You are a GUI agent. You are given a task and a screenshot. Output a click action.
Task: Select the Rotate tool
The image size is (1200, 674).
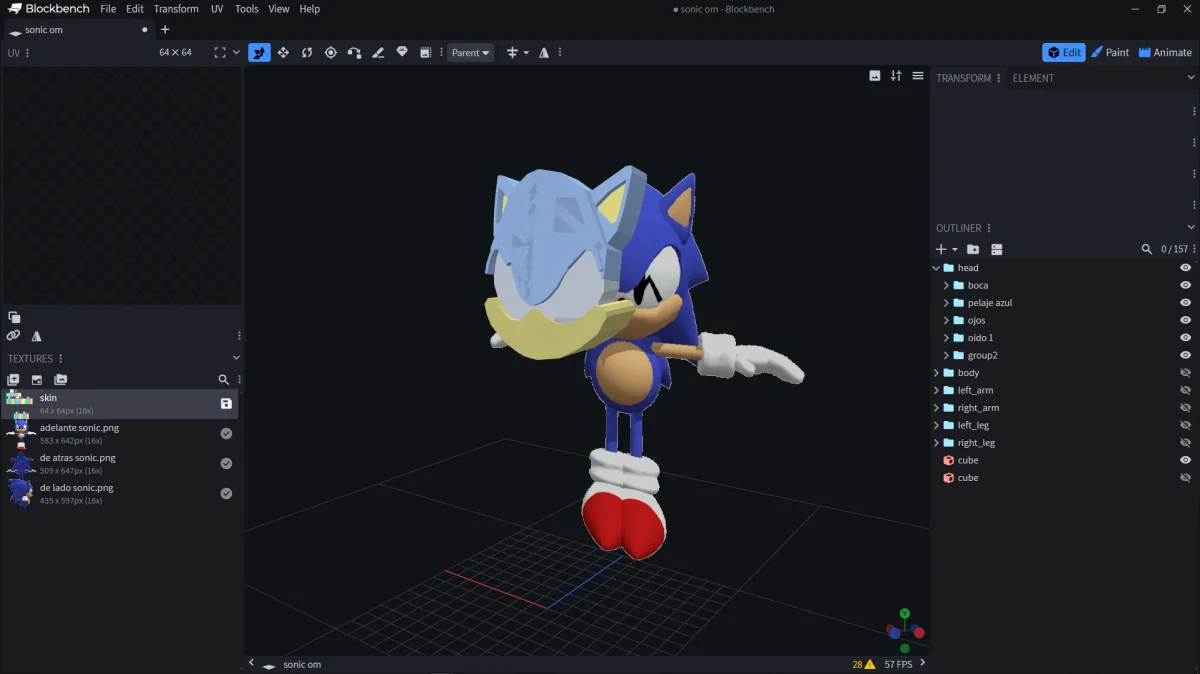pyautogui.click(x=307, y=52)
